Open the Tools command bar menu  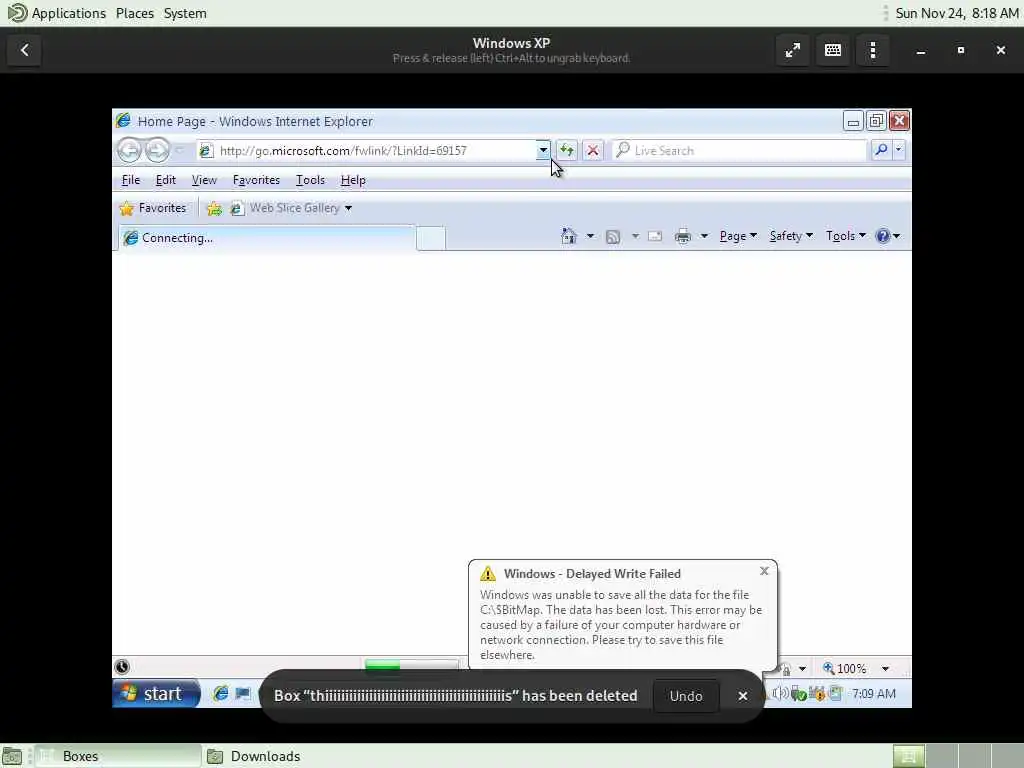click(x=846, y=236)
